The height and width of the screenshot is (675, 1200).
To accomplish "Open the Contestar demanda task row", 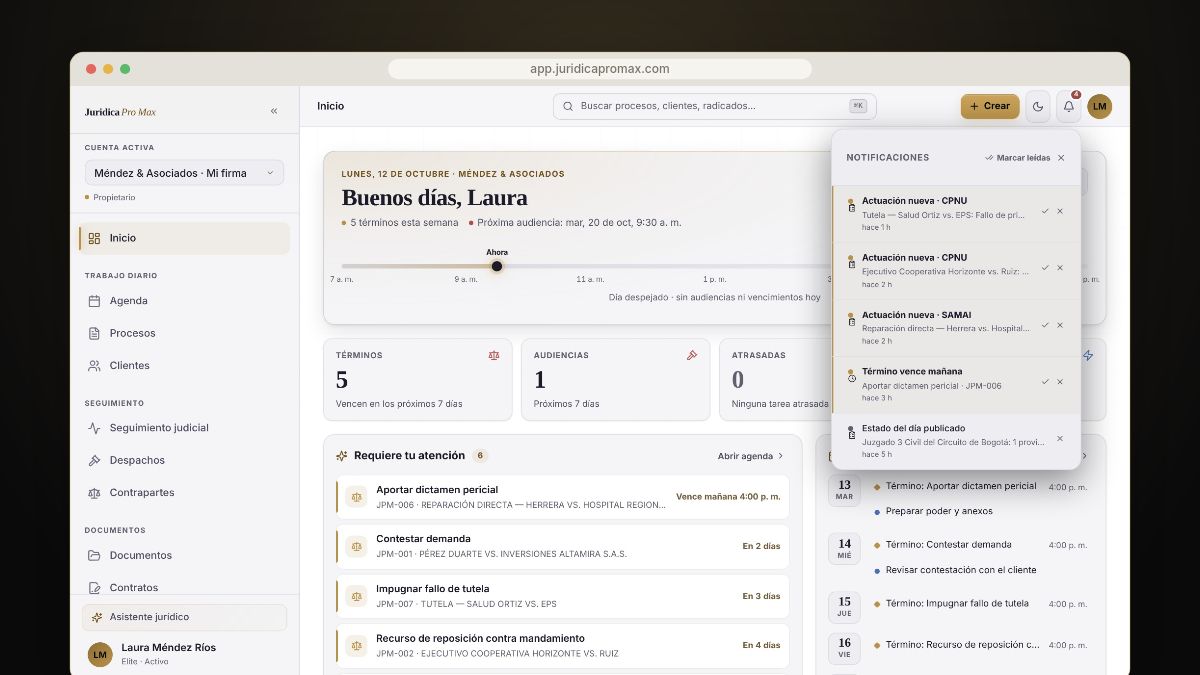I will pos(563,546).
